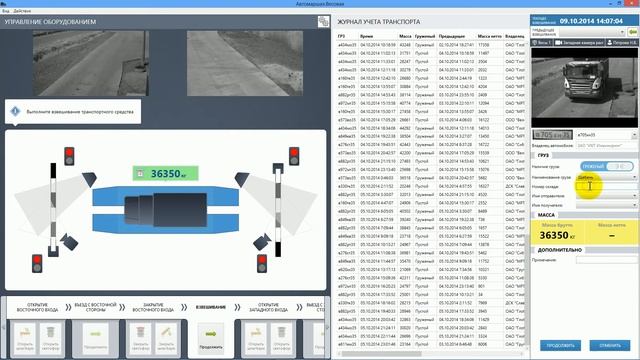Select the Въезд с восточной стороны step
This screenshot has width=640, height=360.
96,307
